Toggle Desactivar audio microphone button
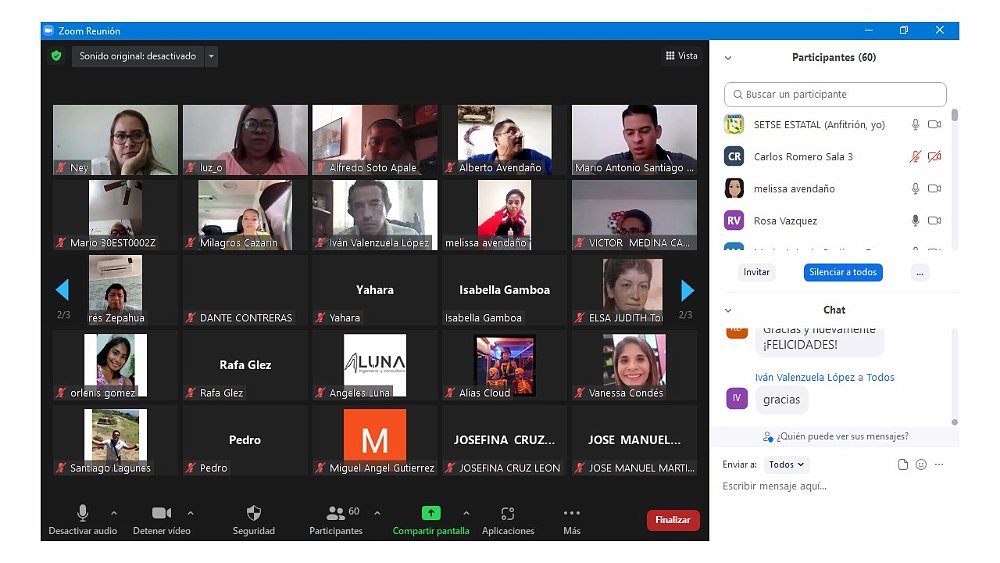Viewport: 1000px width, 563px height. 82,513
